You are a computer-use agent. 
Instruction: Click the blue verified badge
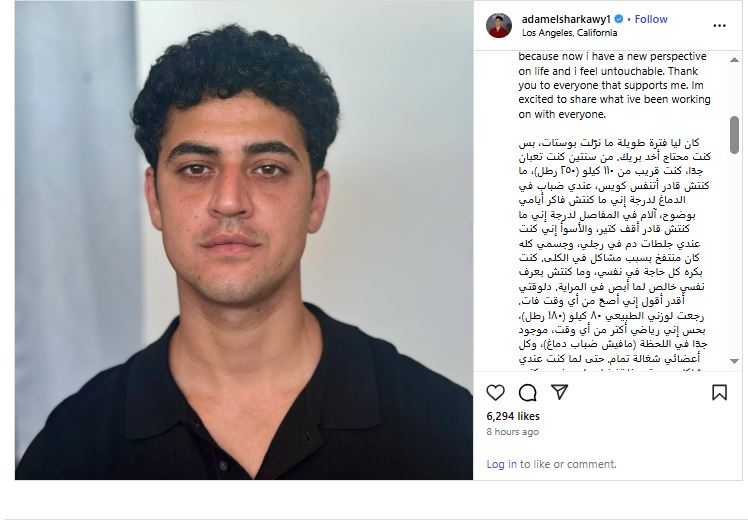coord(619,19)
